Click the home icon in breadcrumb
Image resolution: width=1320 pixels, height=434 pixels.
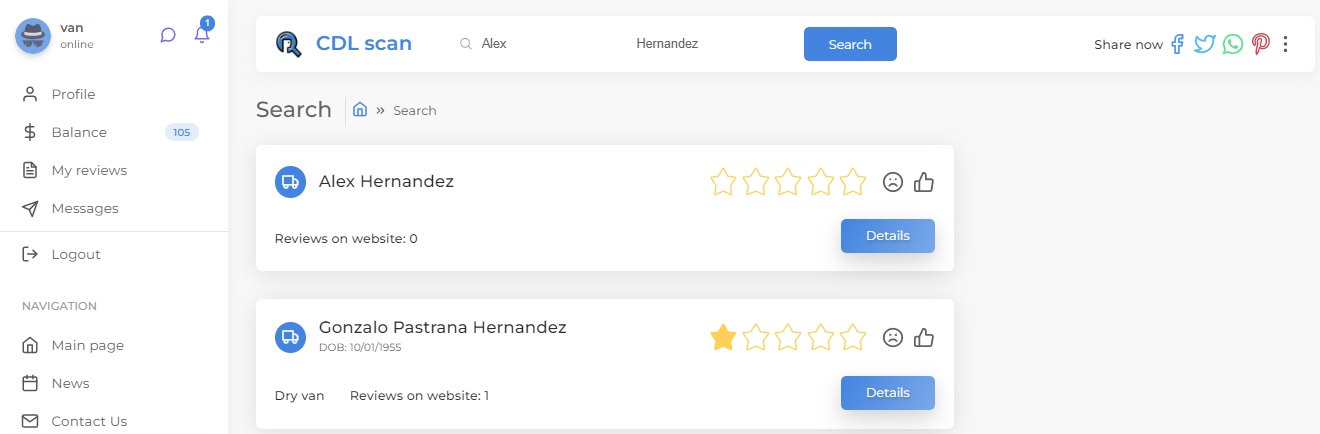pyautogui.click(x=360, y=110)
